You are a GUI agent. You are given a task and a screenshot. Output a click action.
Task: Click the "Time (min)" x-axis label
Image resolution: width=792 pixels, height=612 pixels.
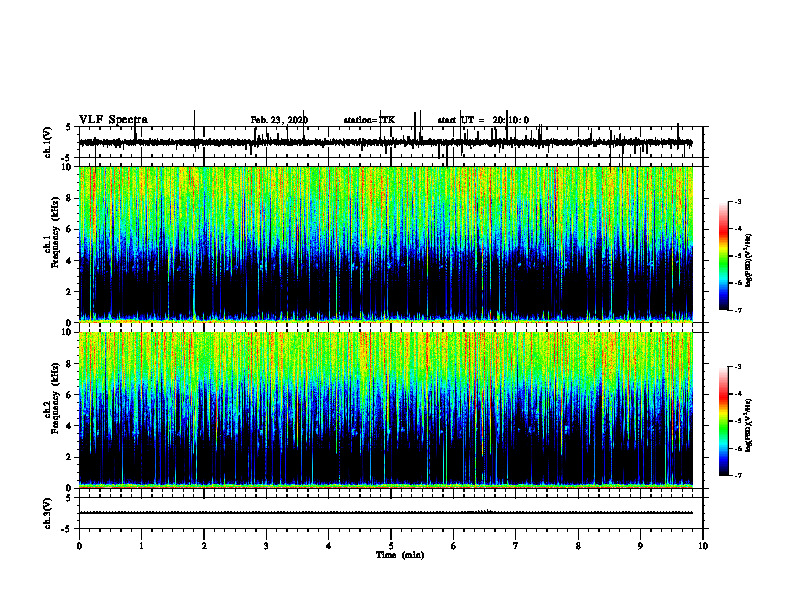[x=400, y=555]
